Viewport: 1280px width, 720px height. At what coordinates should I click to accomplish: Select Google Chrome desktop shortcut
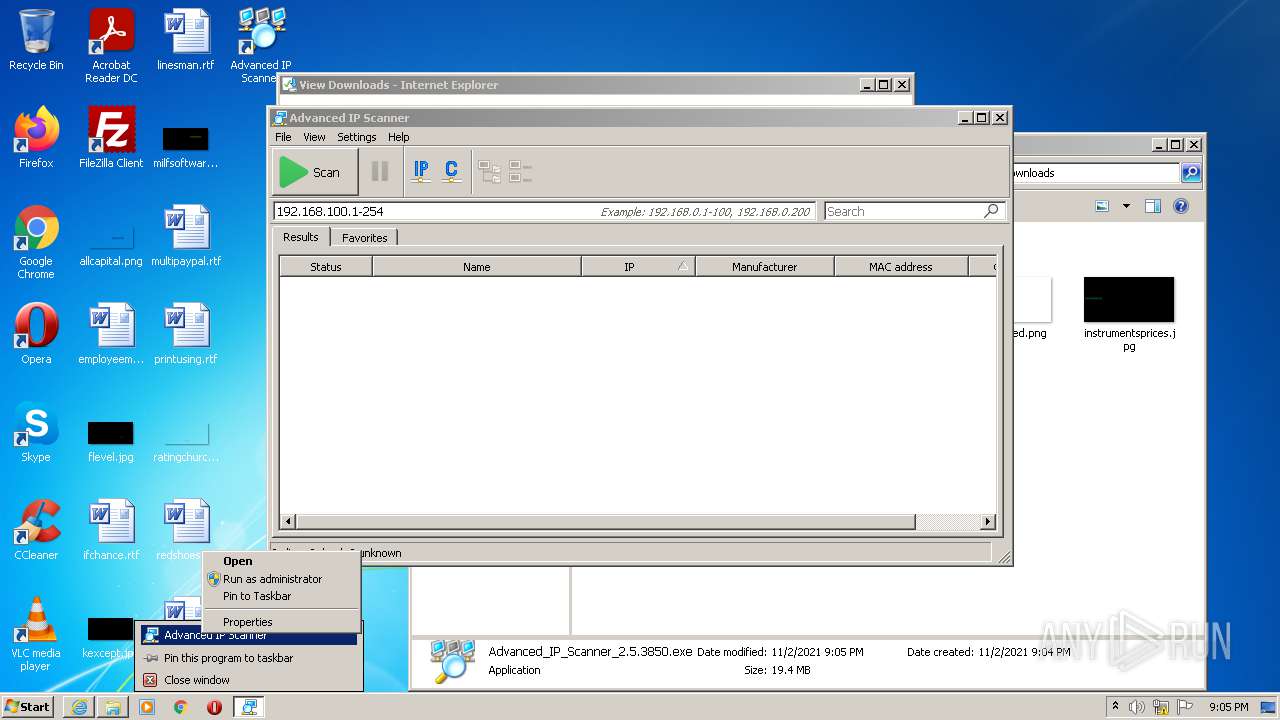point(36,243)
